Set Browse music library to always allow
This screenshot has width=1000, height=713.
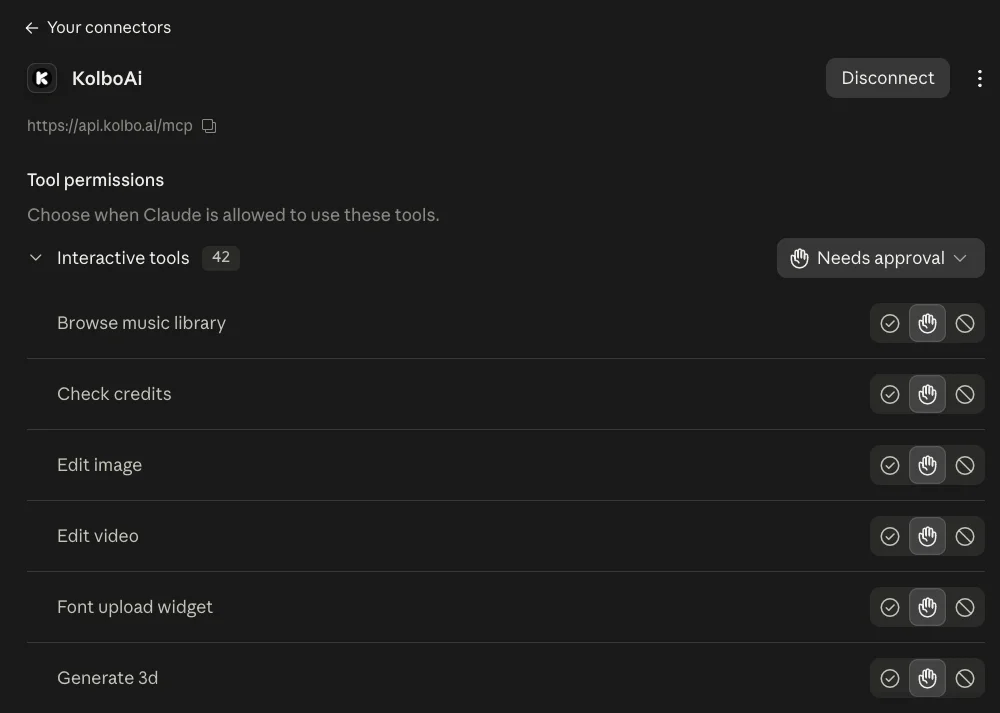890,323
